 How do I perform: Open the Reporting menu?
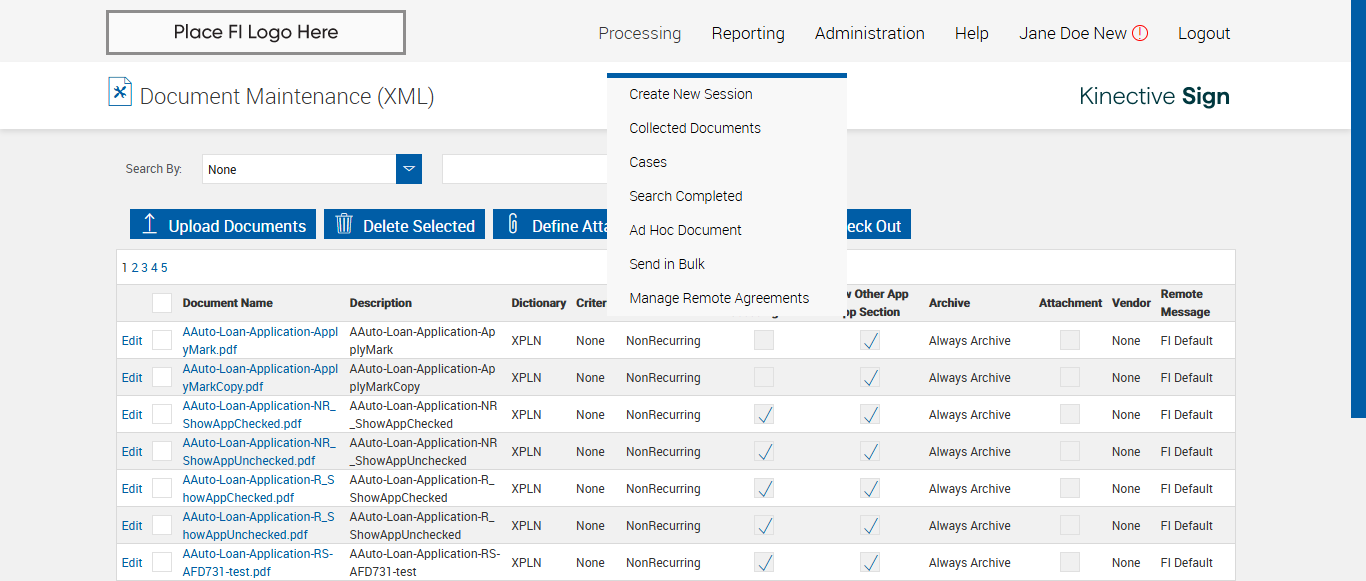[748, 33]
